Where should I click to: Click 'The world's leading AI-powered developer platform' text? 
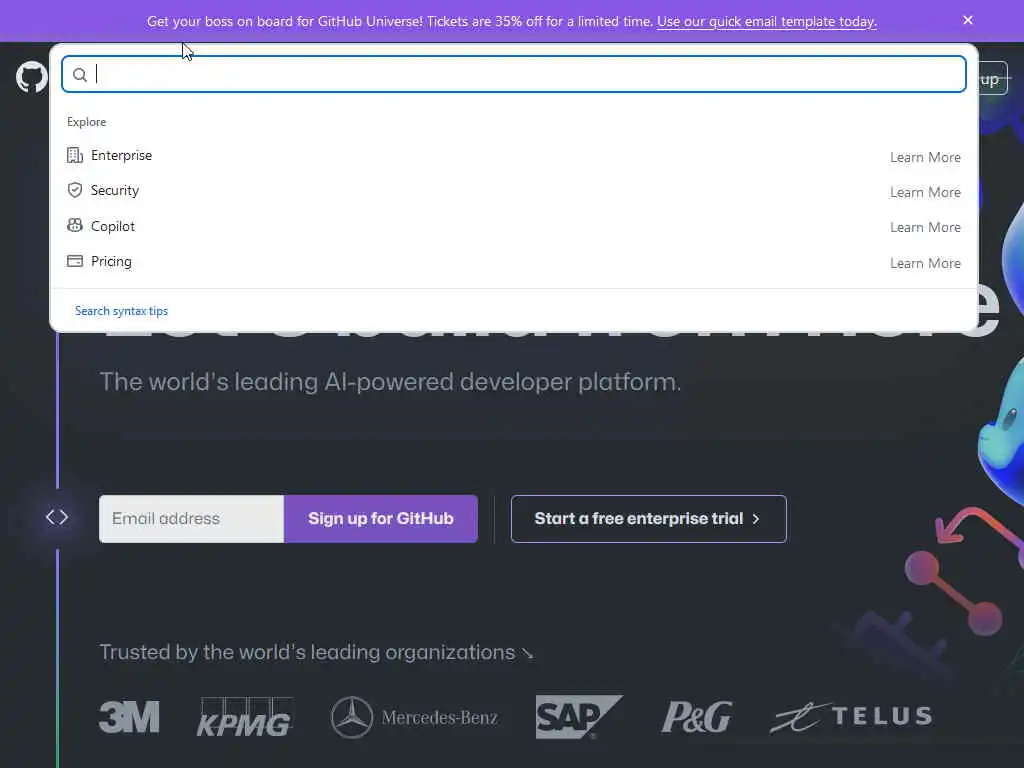click(390, 382)
